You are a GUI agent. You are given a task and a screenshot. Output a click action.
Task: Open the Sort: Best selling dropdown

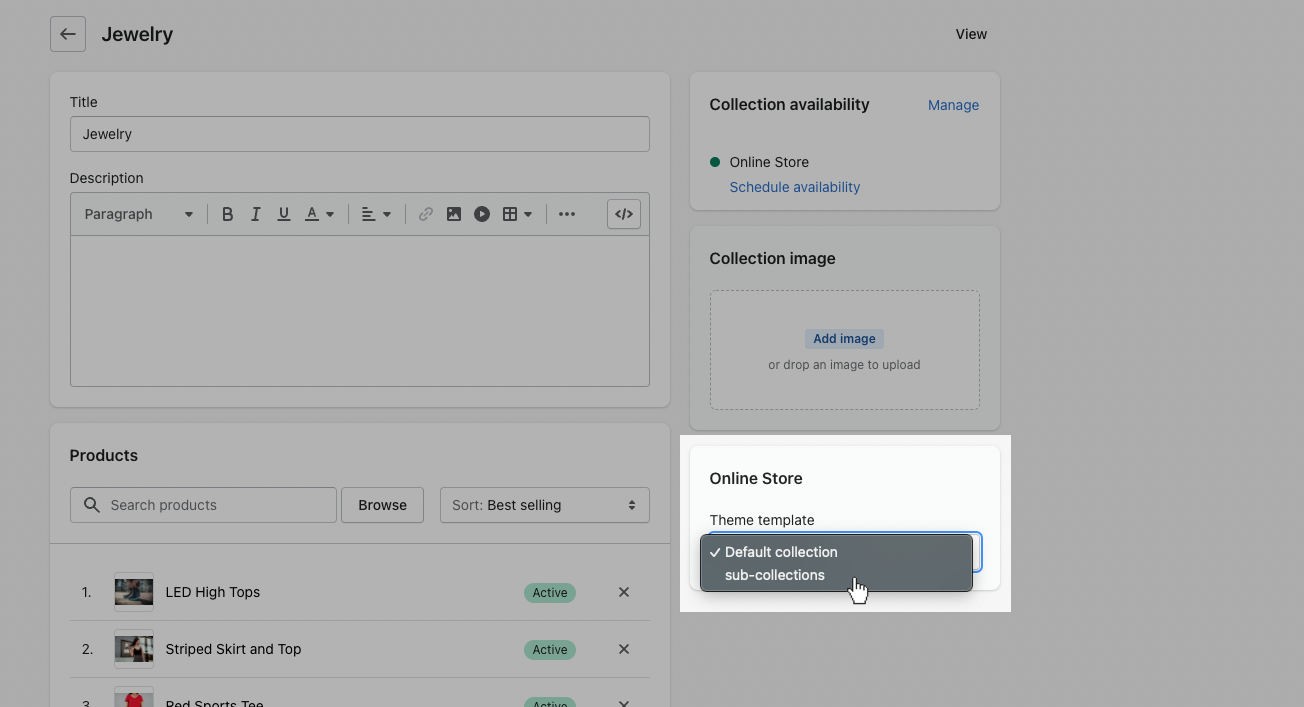(x=544, y=505)
